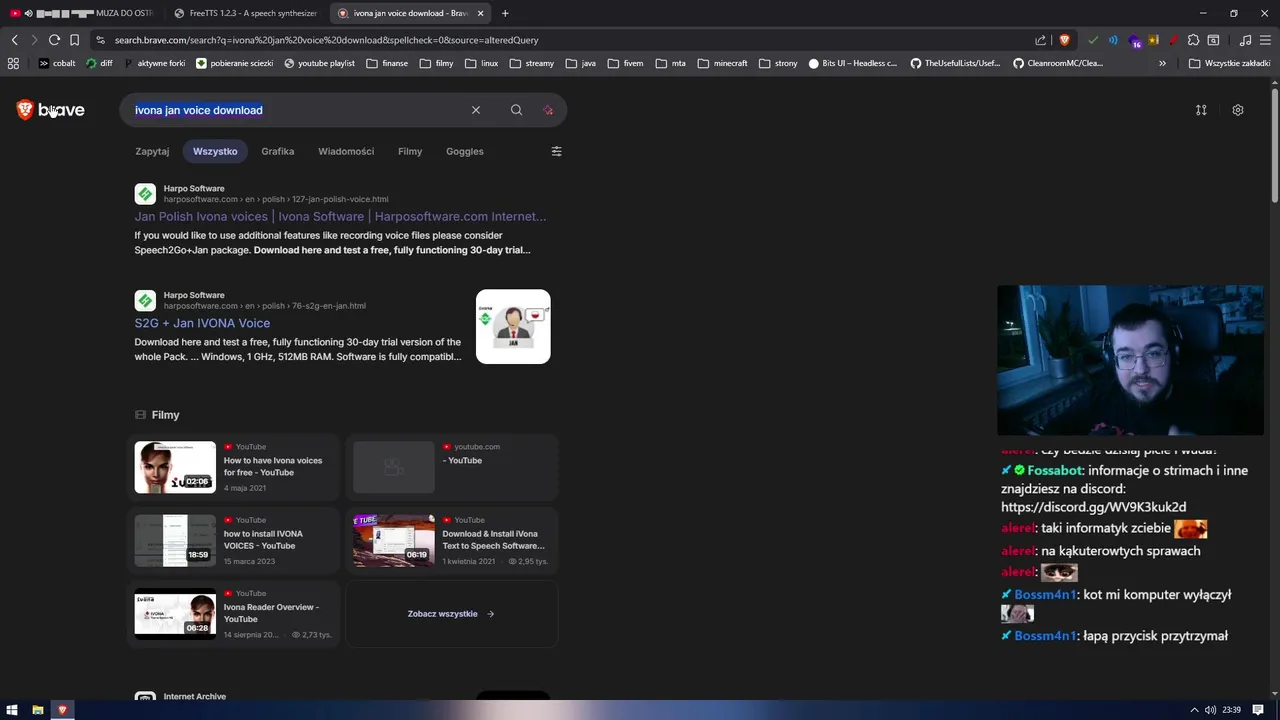Switch to the MUZA DO OSTR browser tab

click(82, 13)
